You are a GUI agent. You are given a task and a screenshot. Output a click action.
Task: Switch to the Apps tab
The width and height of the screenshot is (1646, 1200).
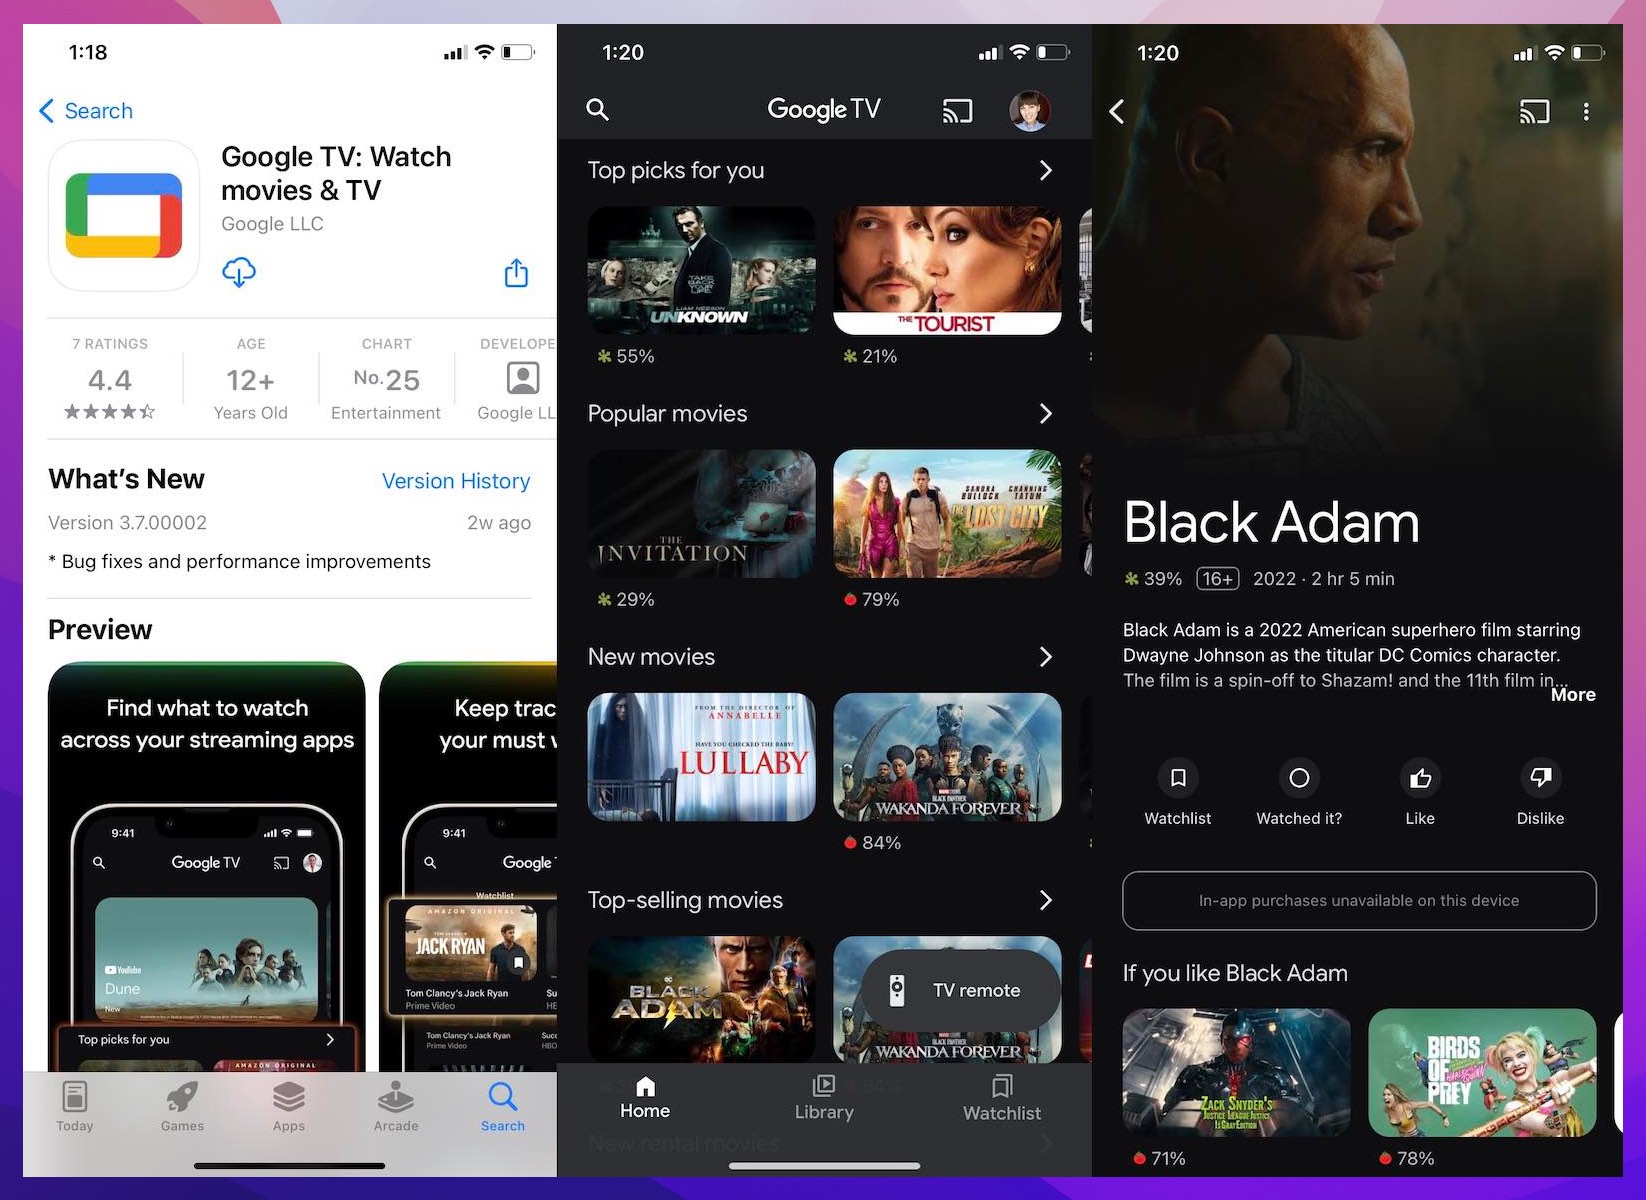[289, 1107]
